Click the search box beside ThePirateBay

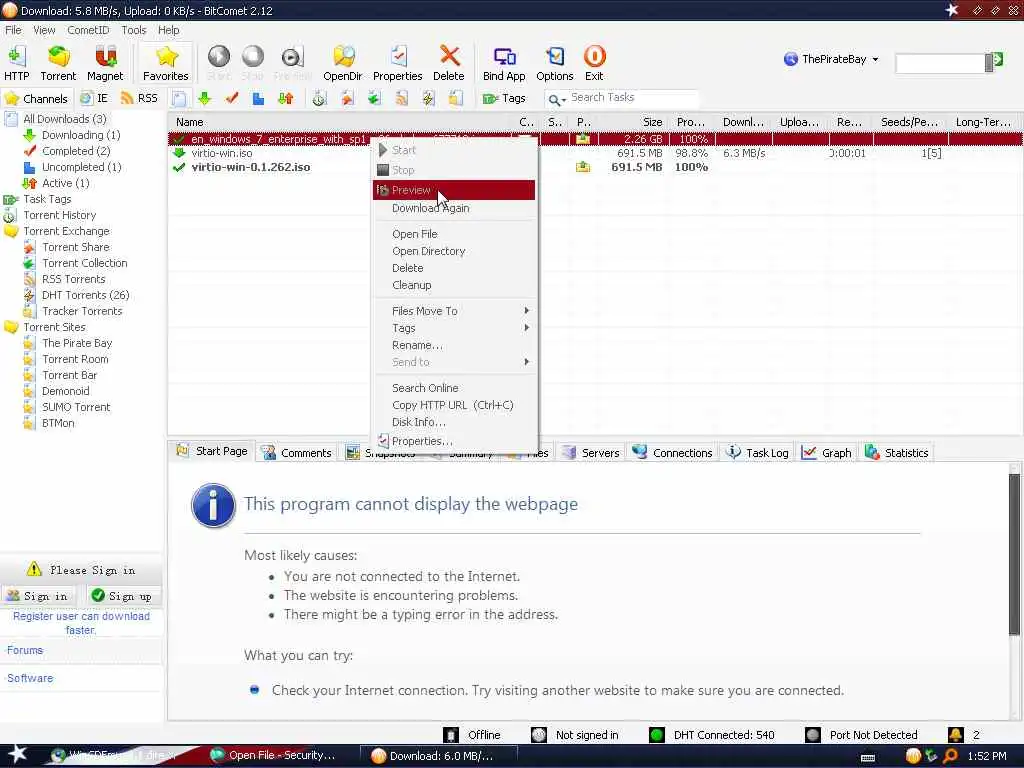click(x=941, y=63)
